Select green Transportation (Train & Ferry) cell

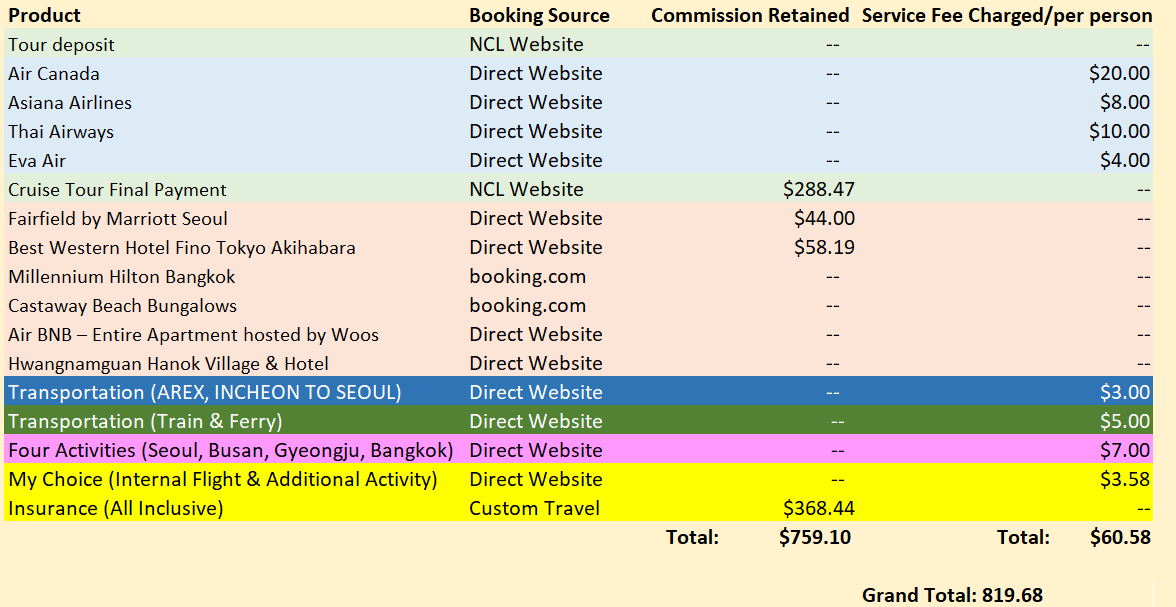[x=145, y=421]
